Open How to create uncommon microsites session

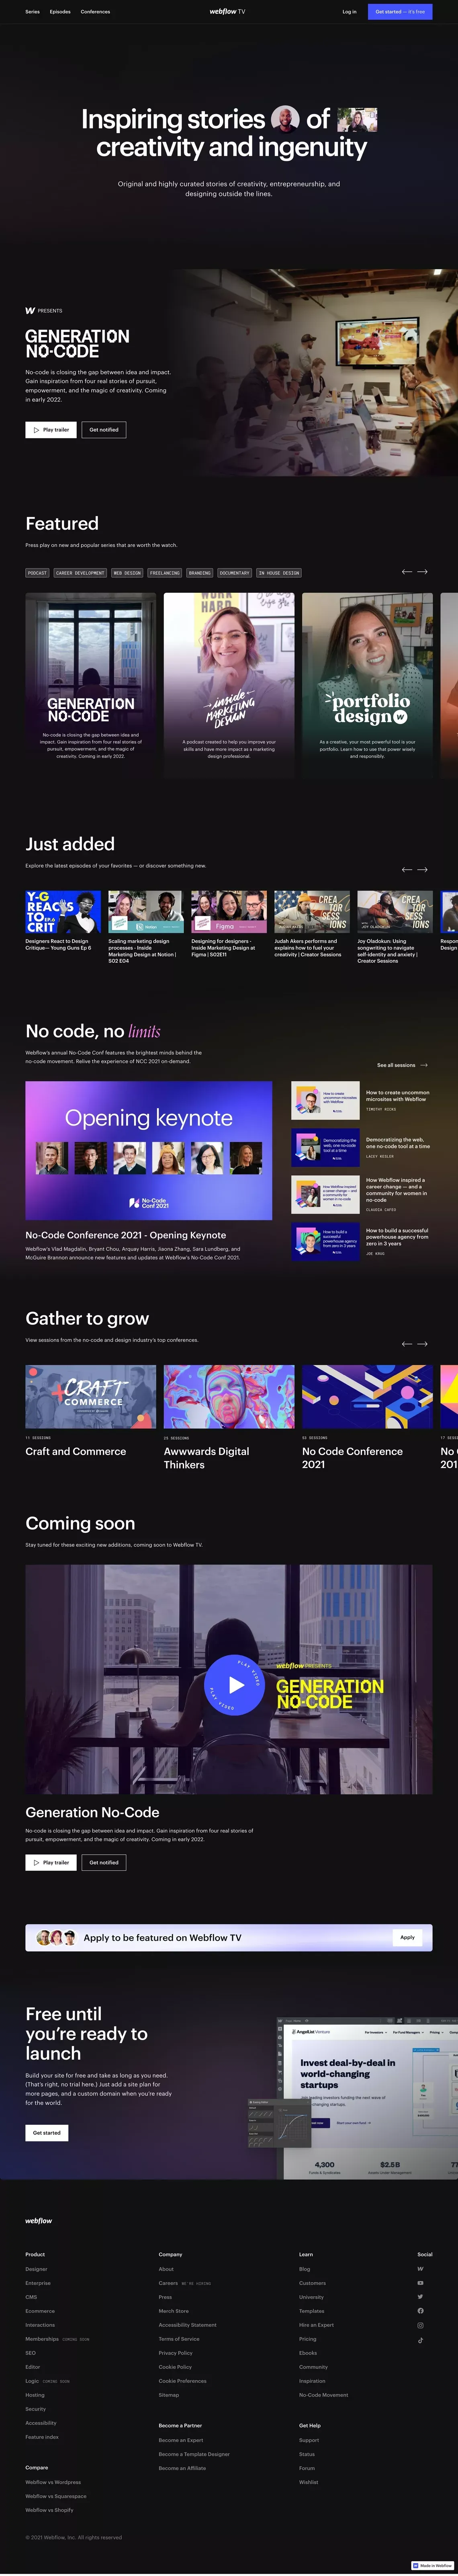(361, 1100)
